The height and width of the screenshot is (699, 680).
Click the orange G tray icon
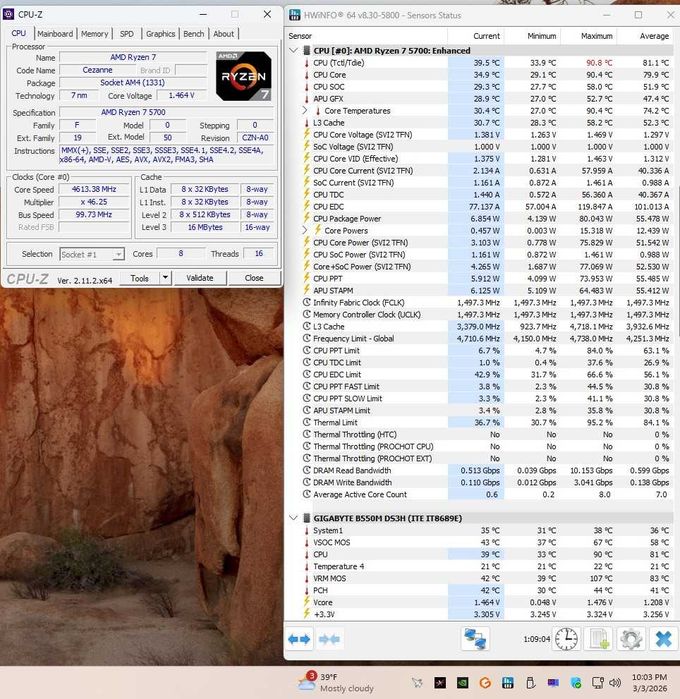[485, 683]
